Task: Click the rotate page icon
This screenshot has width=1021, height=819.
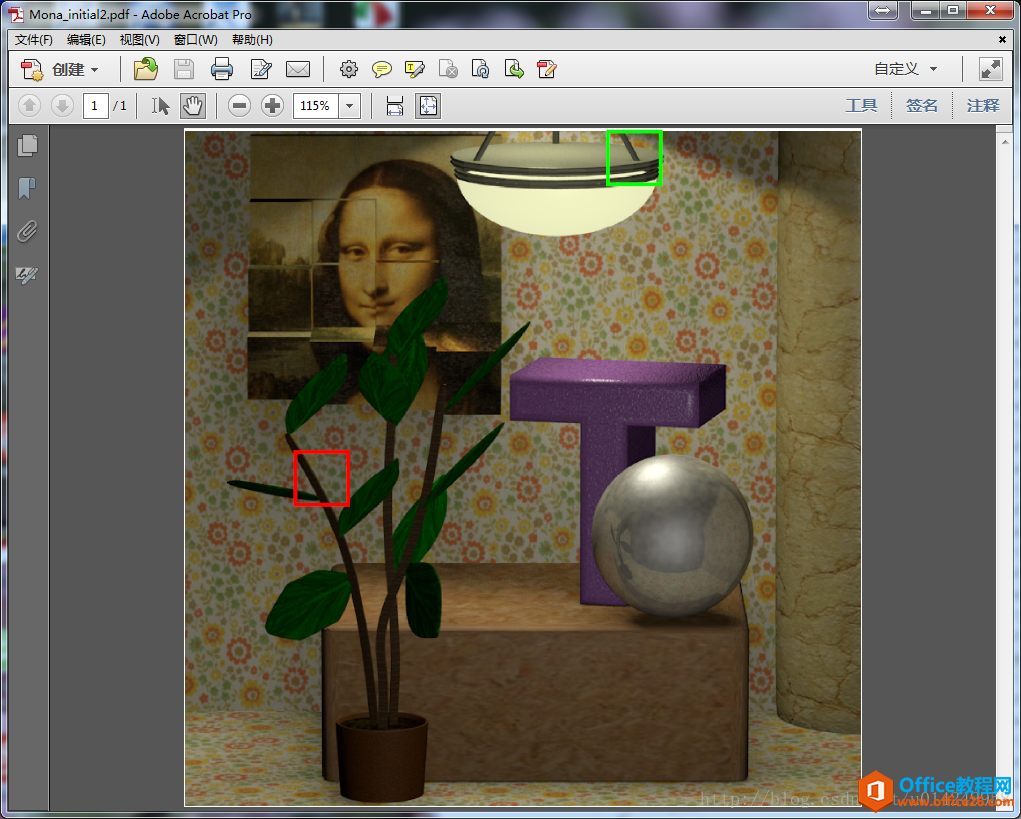Action: coord(481,69)
